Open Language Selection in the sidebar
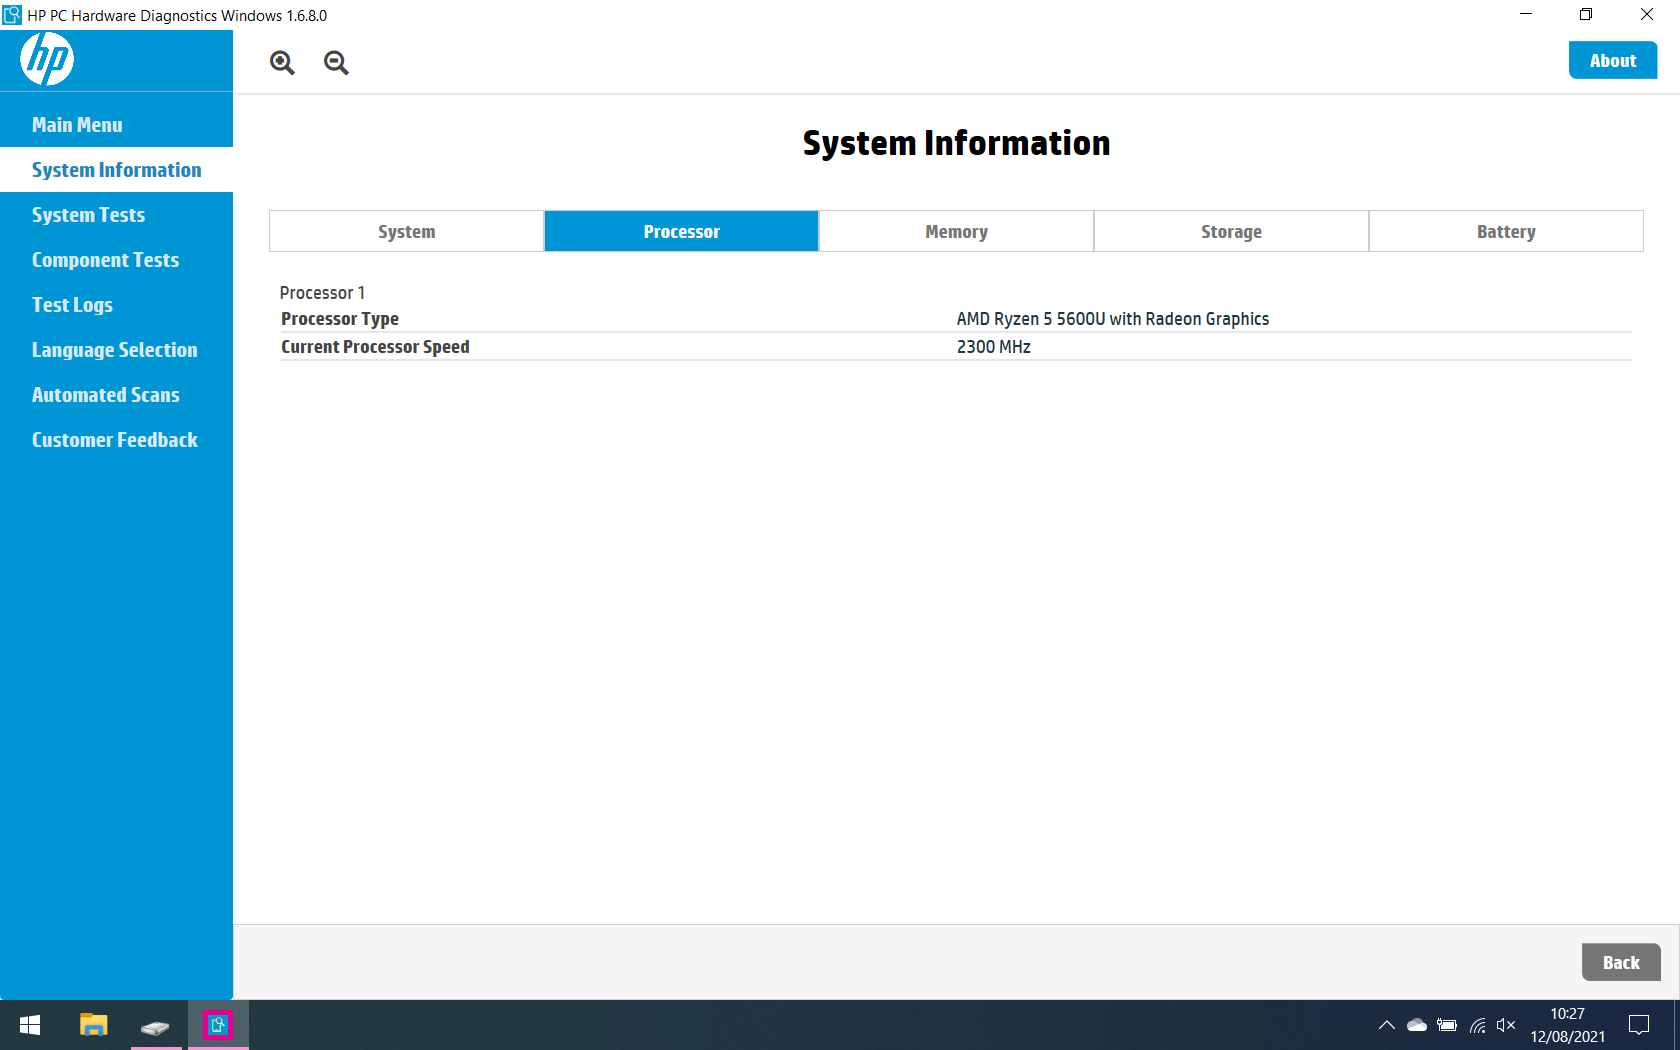This screenshot has height=1050, width=1680. click(116, 350)
